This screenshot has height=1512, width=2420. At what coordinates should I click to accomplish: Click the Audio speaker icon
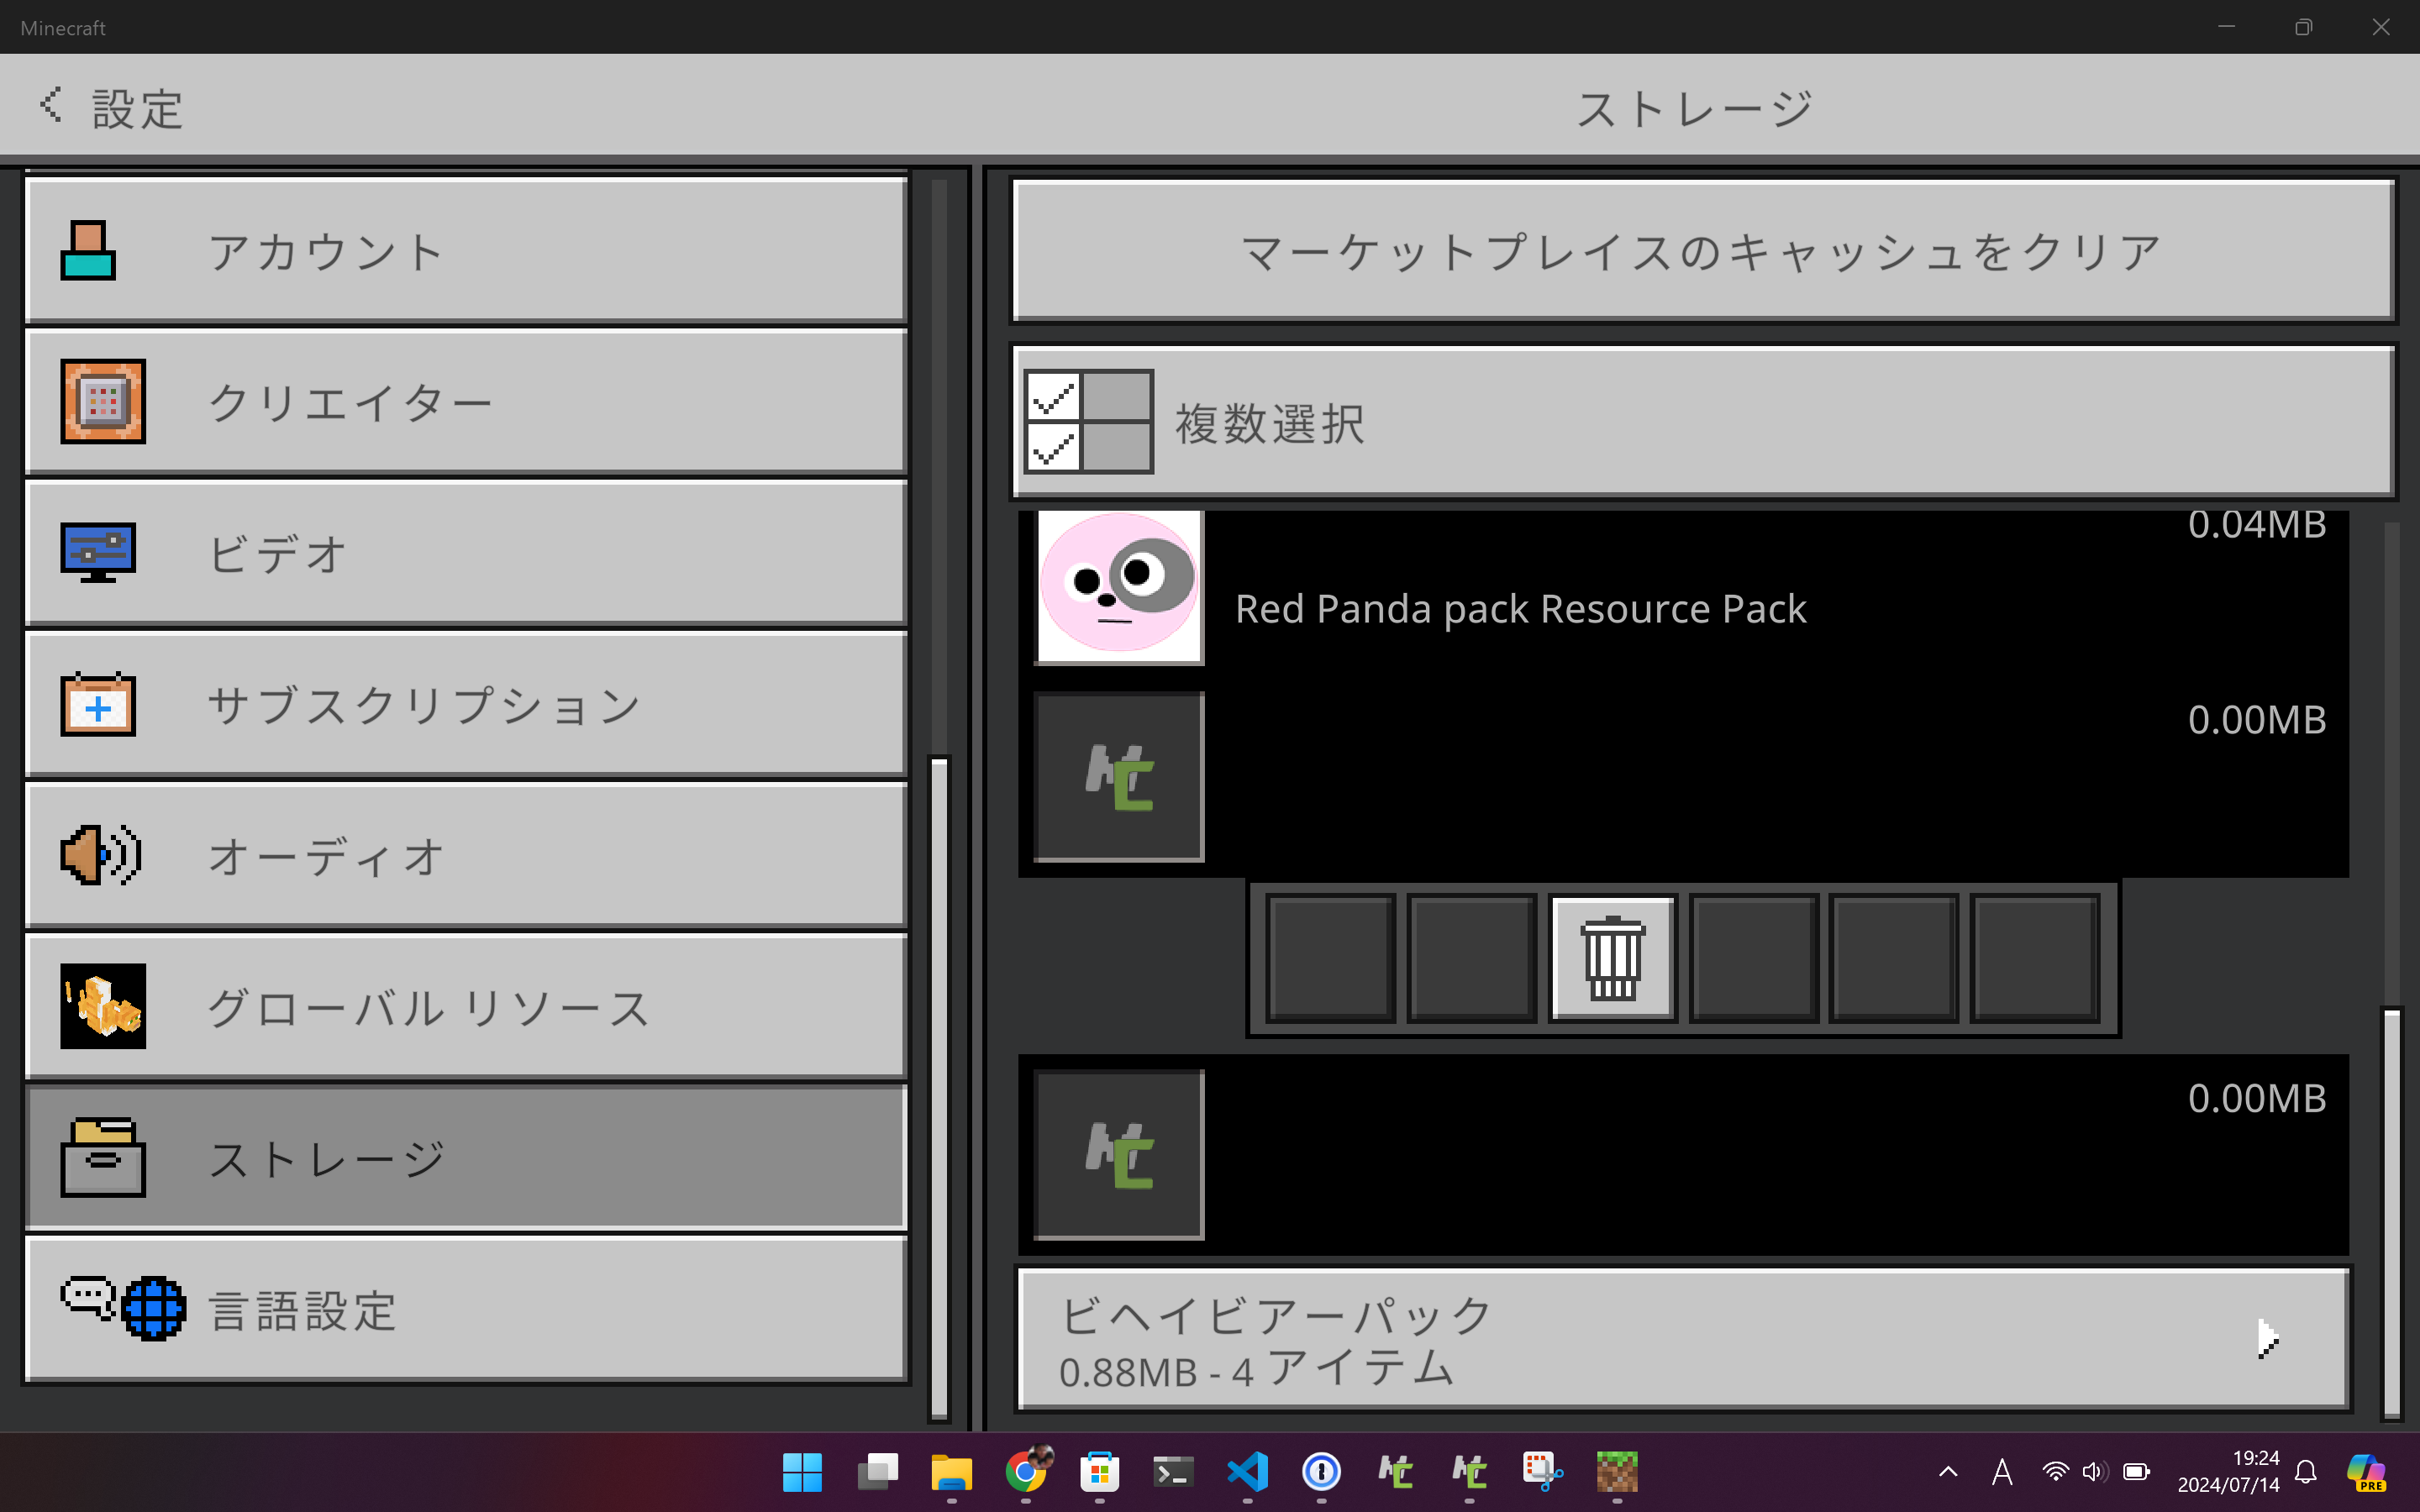click(x=100, y=855)
